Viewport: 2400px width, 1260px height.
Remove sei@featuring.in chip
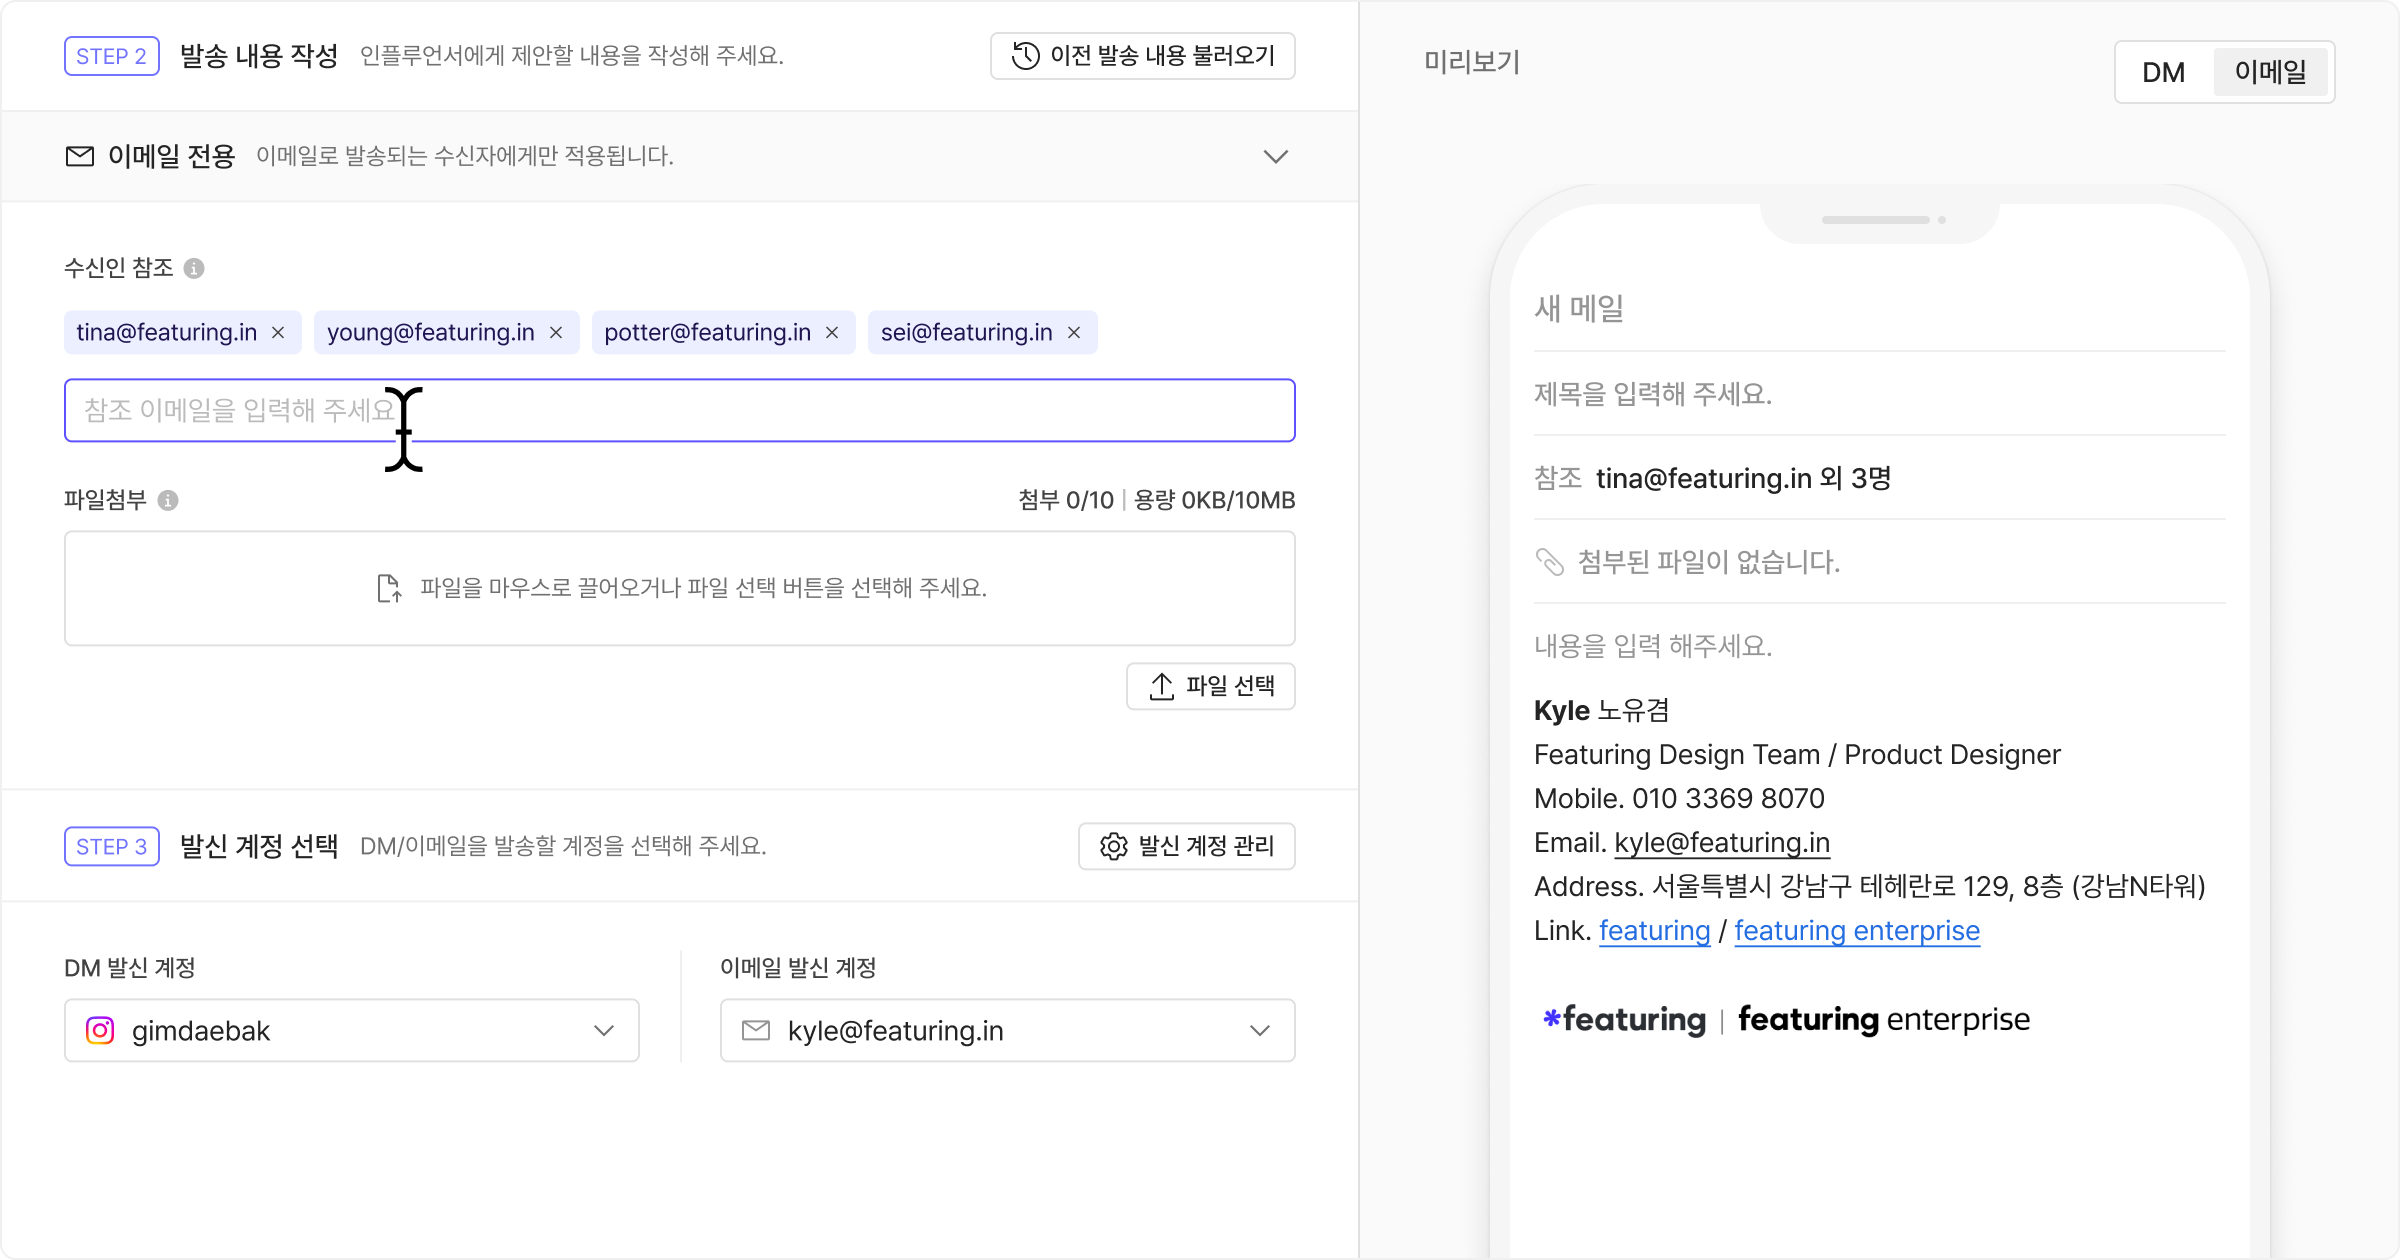point(1074,332)
